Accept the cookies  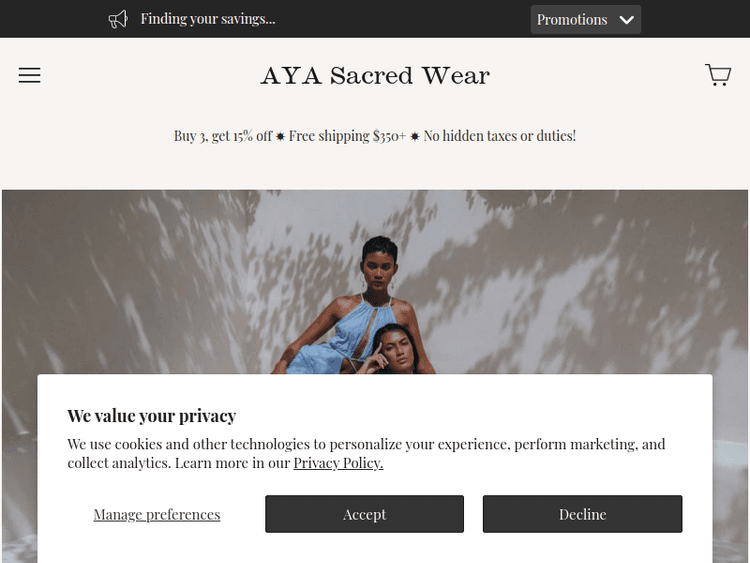point(364,514)
